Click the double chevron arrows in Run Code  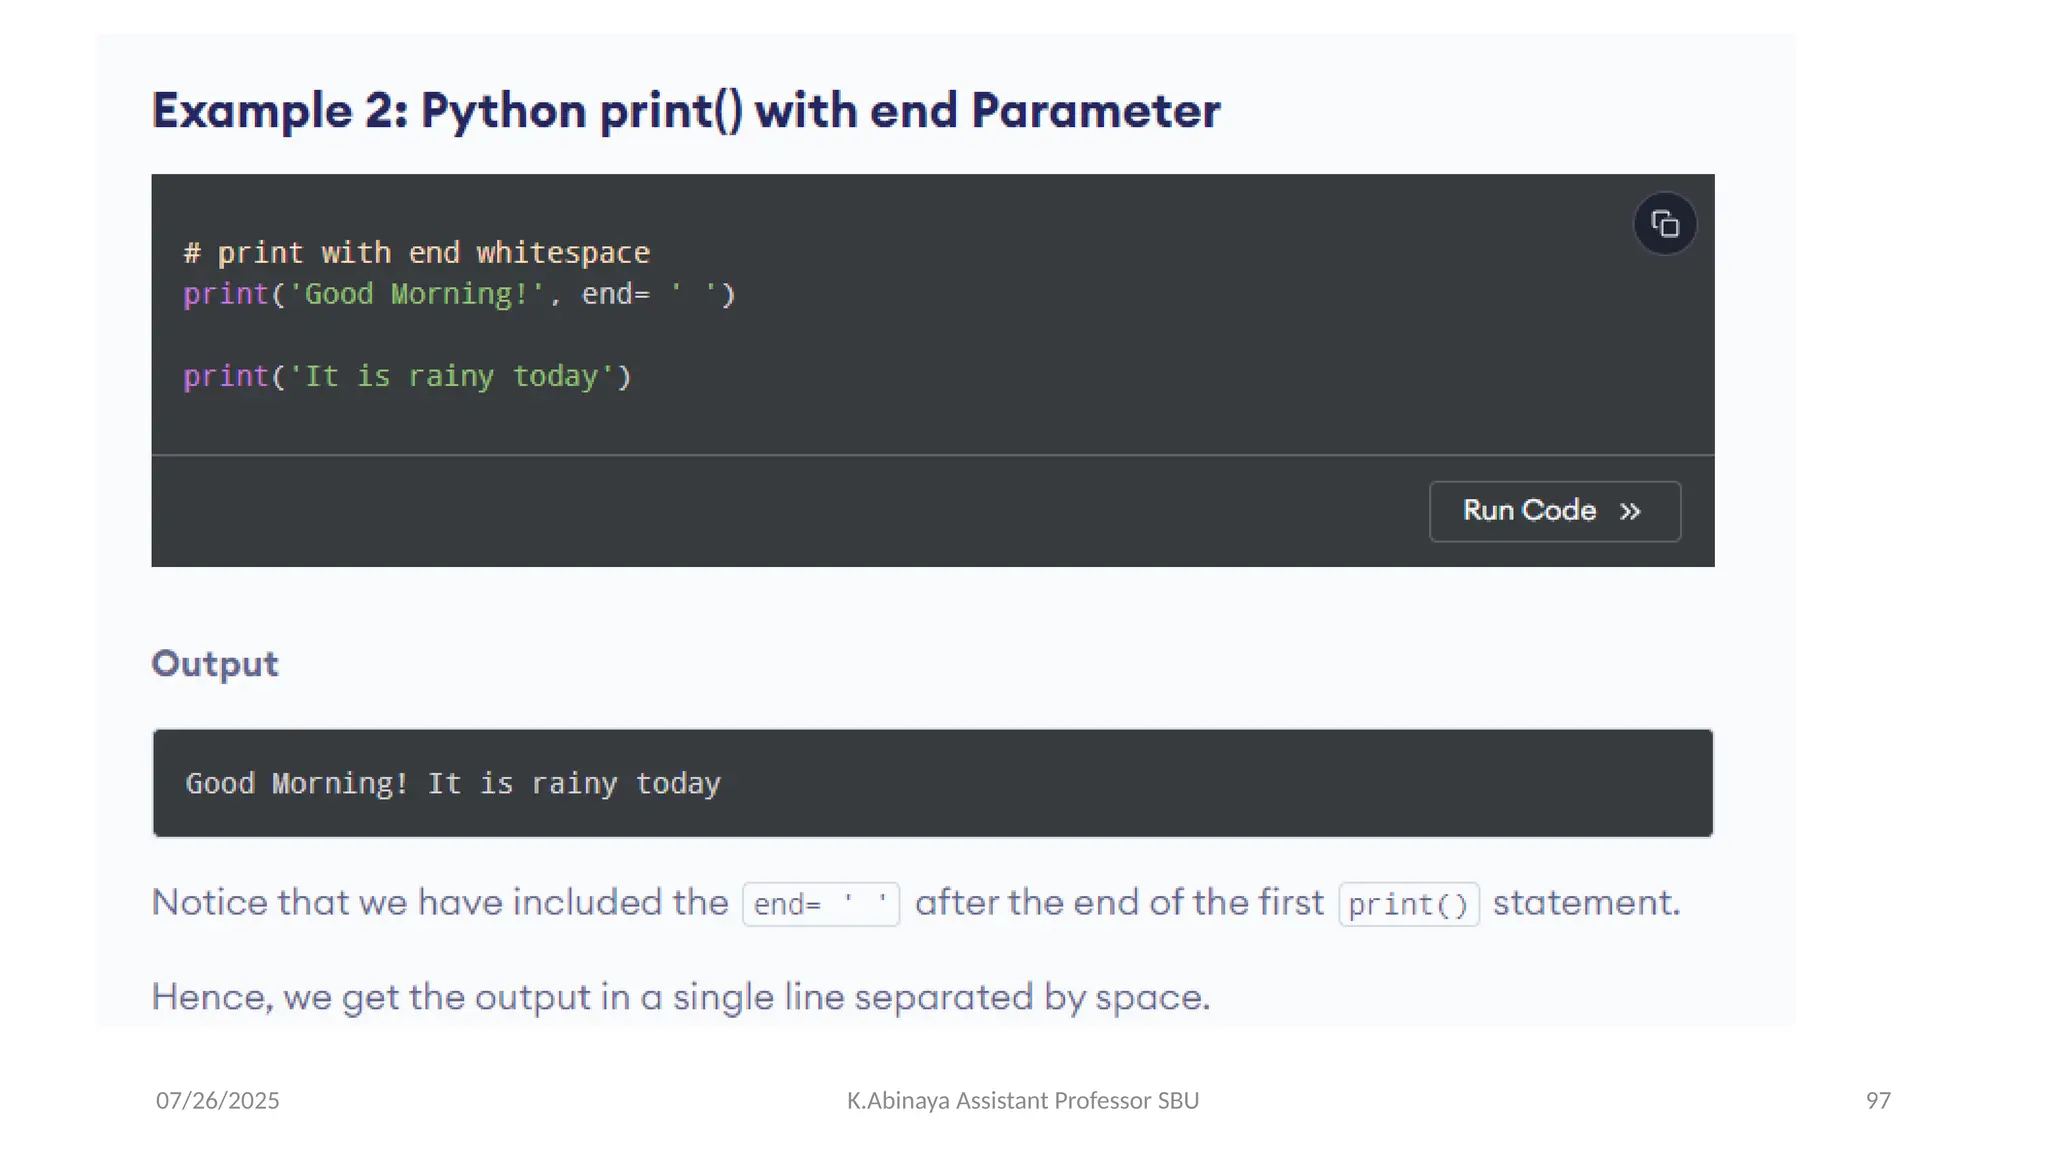(1630, 512)
